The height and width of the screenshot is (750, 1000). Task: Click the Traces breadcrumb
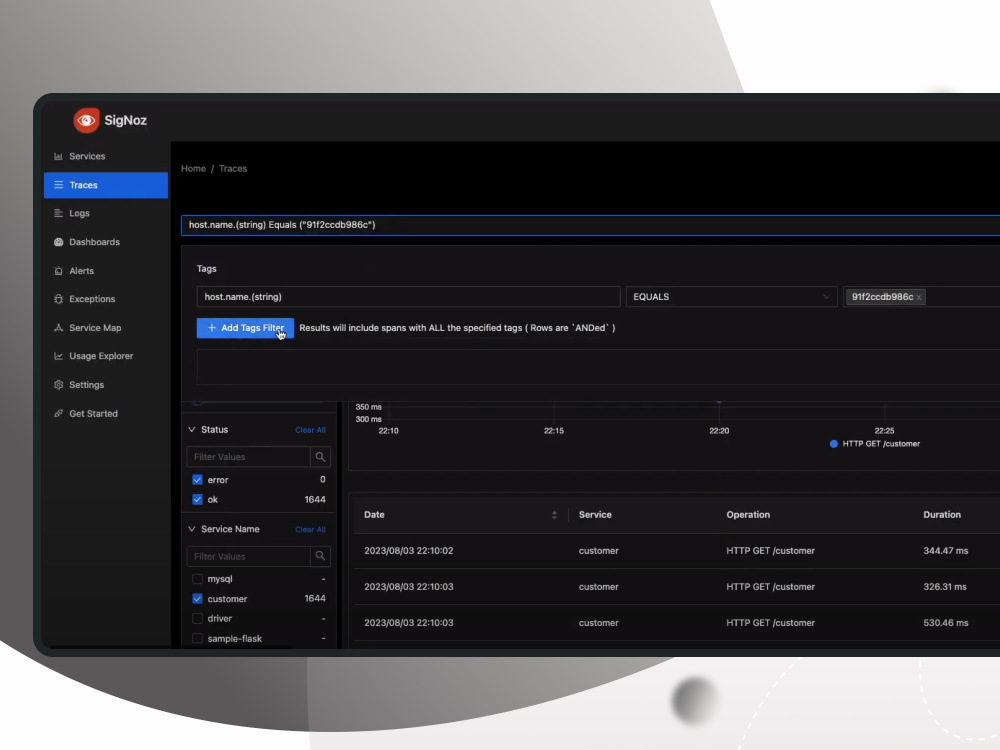tap(233, 168)
